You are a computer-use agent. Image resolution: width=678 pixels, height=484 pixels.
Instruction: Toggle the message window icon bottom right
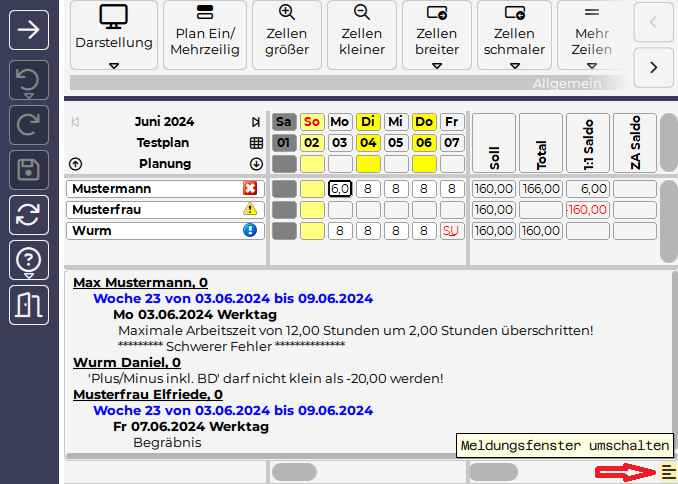667,472
